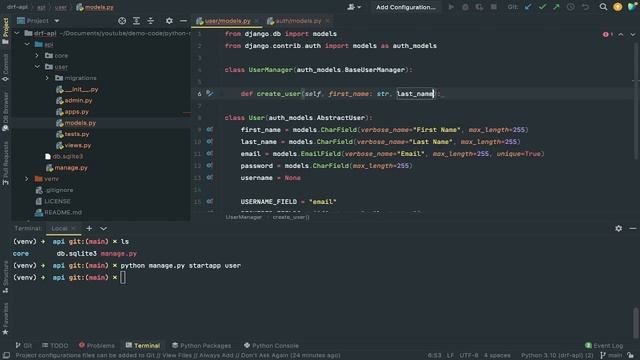The image size is (640, 360).
Task: Click UserManager in editor breadcrumb
Action: pyautogui.click(x=244, y=217)
